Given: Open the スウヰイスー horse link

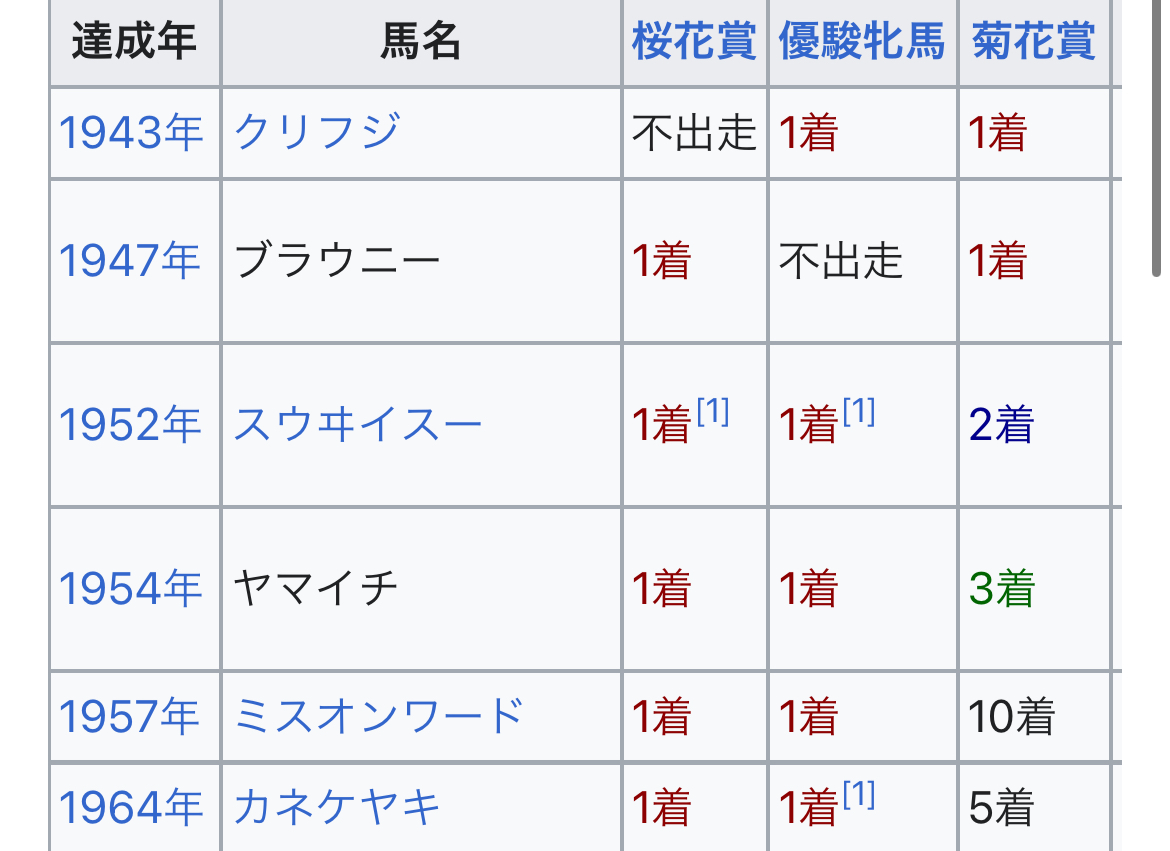Looking at the screenshot, I should (x=358, y=425).
